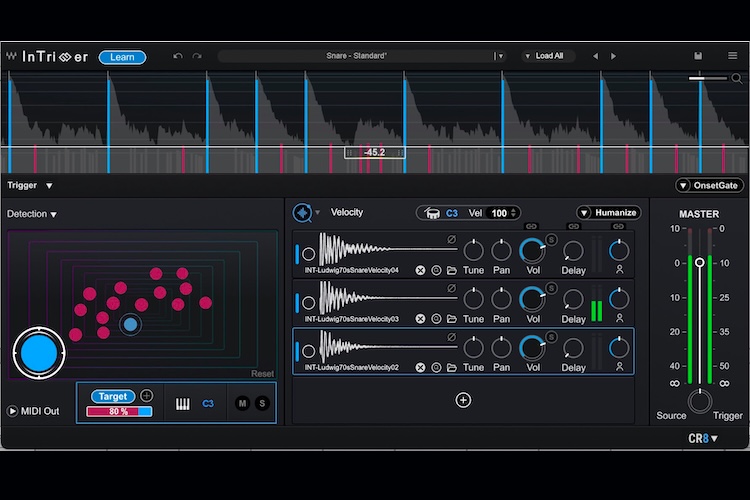Expand the Humanize section
Image resolution: width=750 pixels, height=500 pixels.
(609, 212)
